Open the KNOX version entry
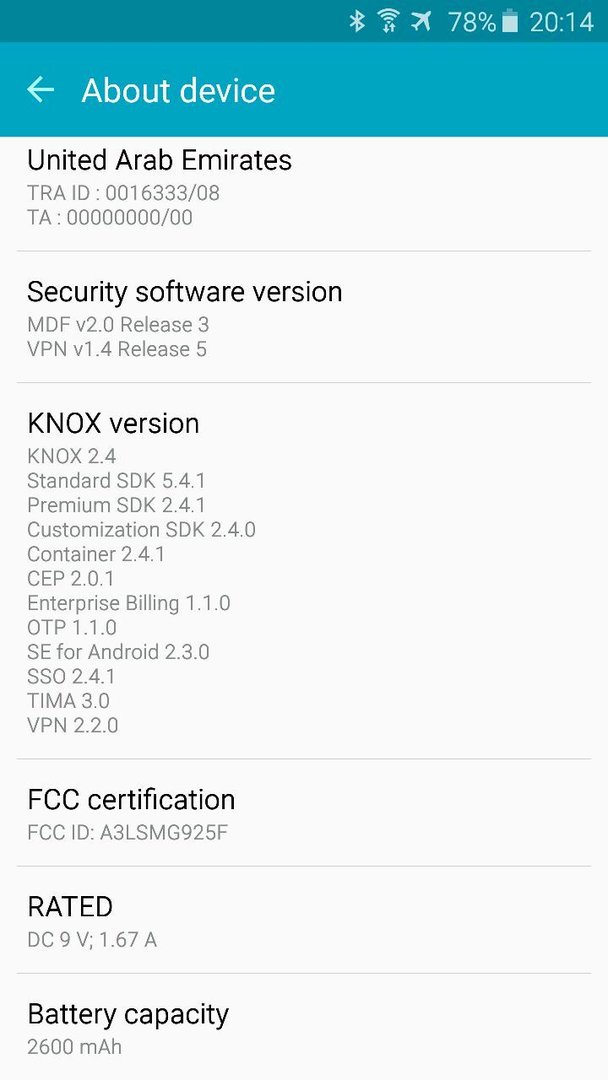The image size is (608, 1080). [304, 571]
